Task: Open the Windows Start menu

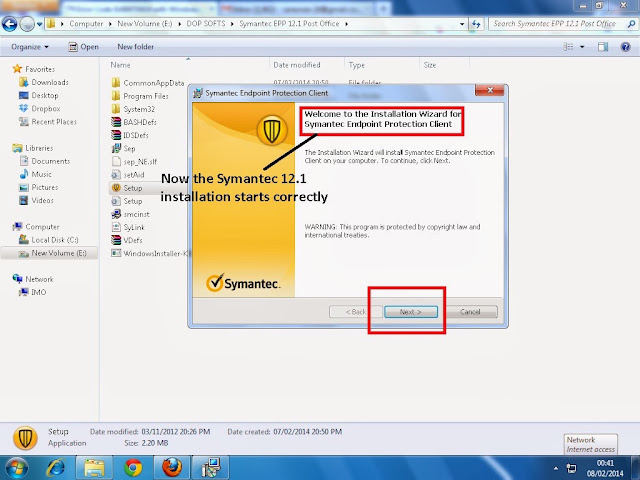Action: point(16,468)
